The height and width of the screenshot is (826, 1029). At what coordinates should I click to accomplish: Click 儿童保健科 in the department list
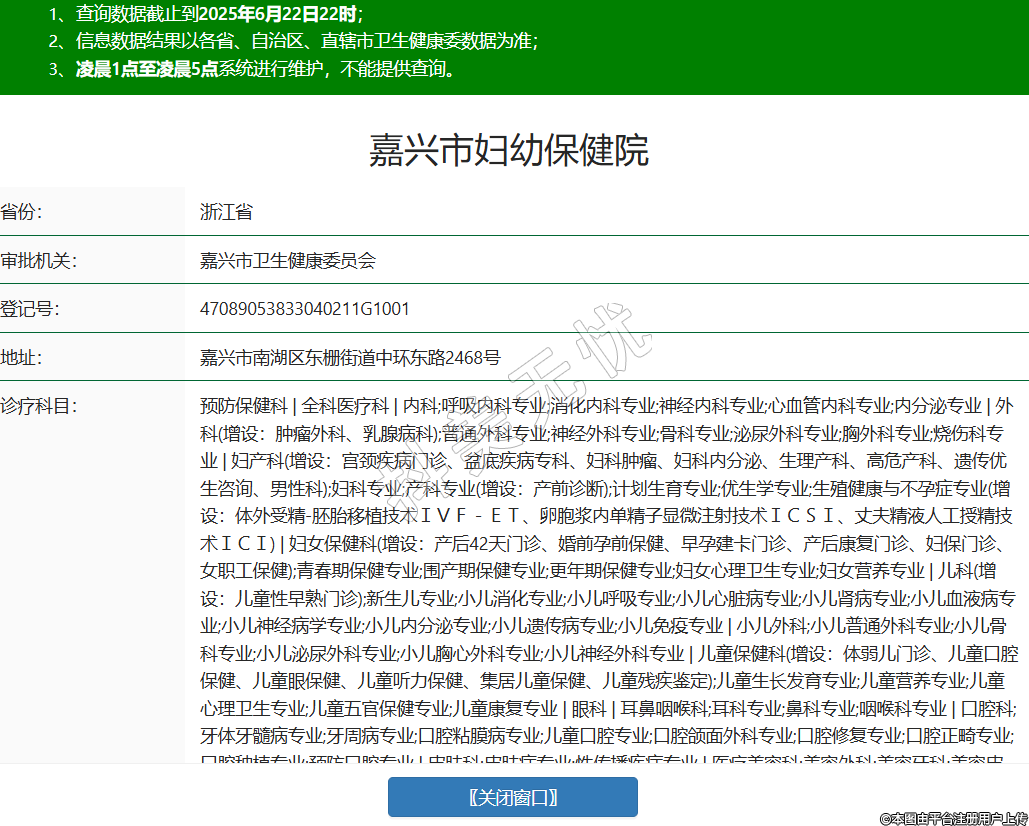(x=741, y=654)
